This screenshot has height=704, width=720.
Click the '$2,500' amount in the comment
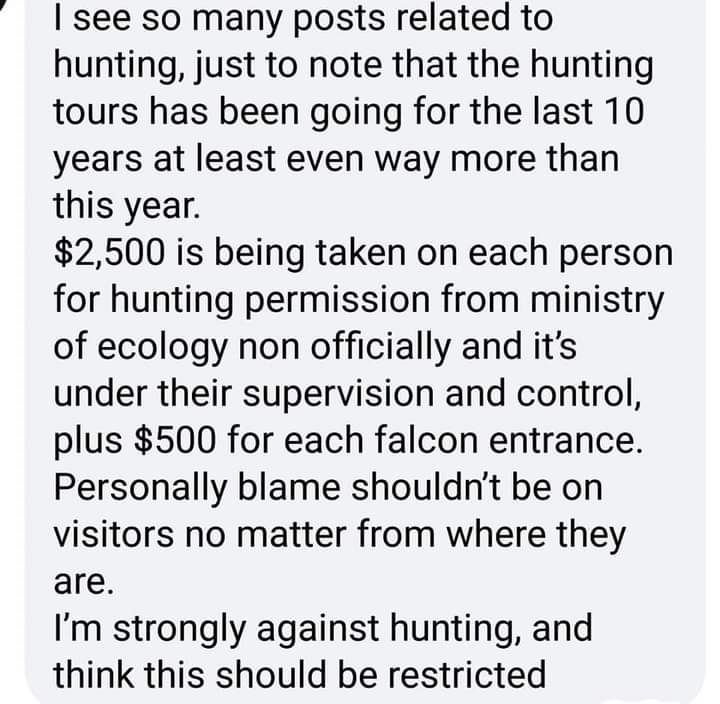(x=109, y=253)
